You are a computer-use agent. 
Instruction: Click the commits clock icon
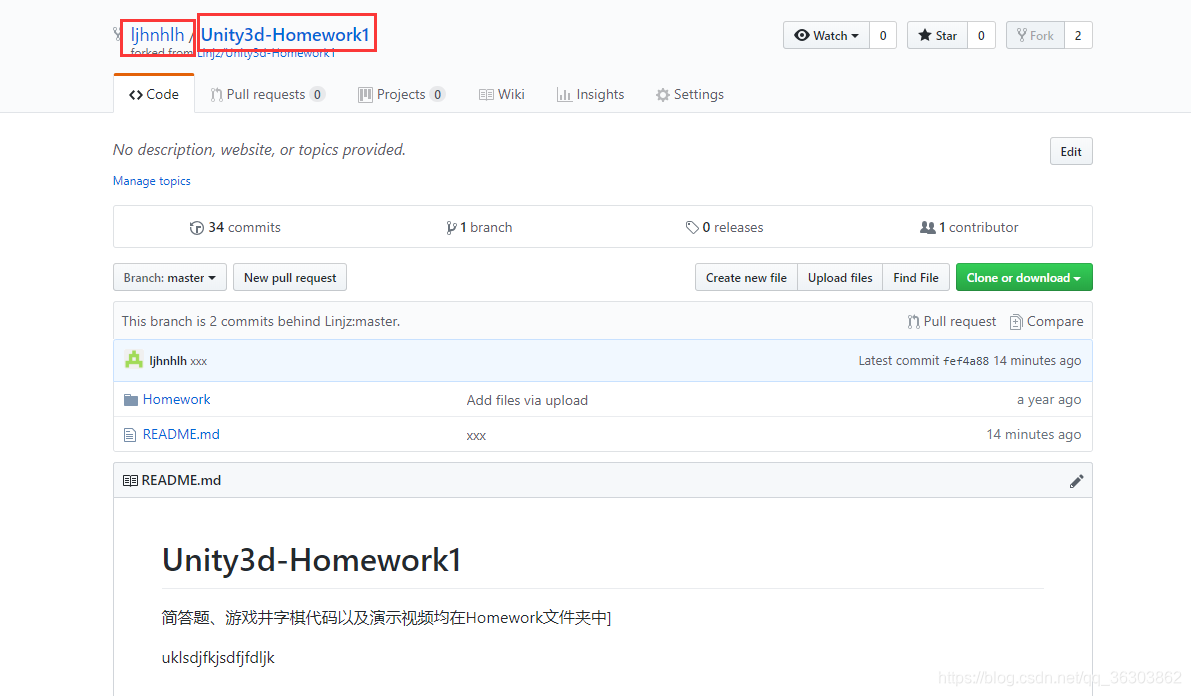[x=197, y=227]
